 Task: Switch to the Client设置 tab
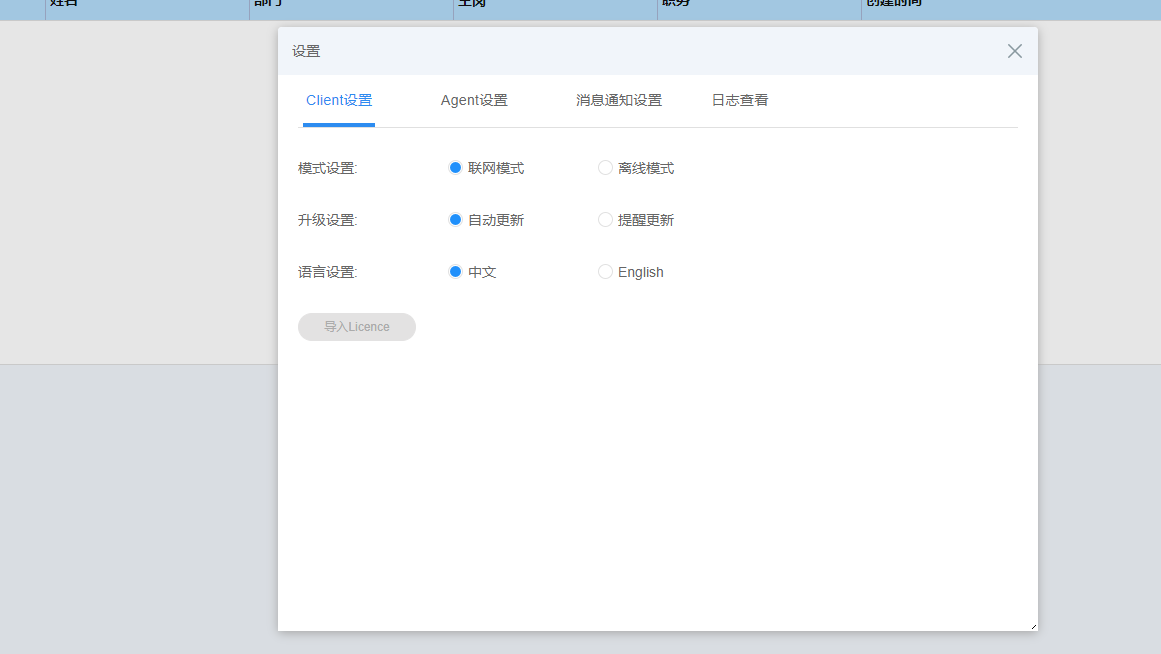coord(339,100)
